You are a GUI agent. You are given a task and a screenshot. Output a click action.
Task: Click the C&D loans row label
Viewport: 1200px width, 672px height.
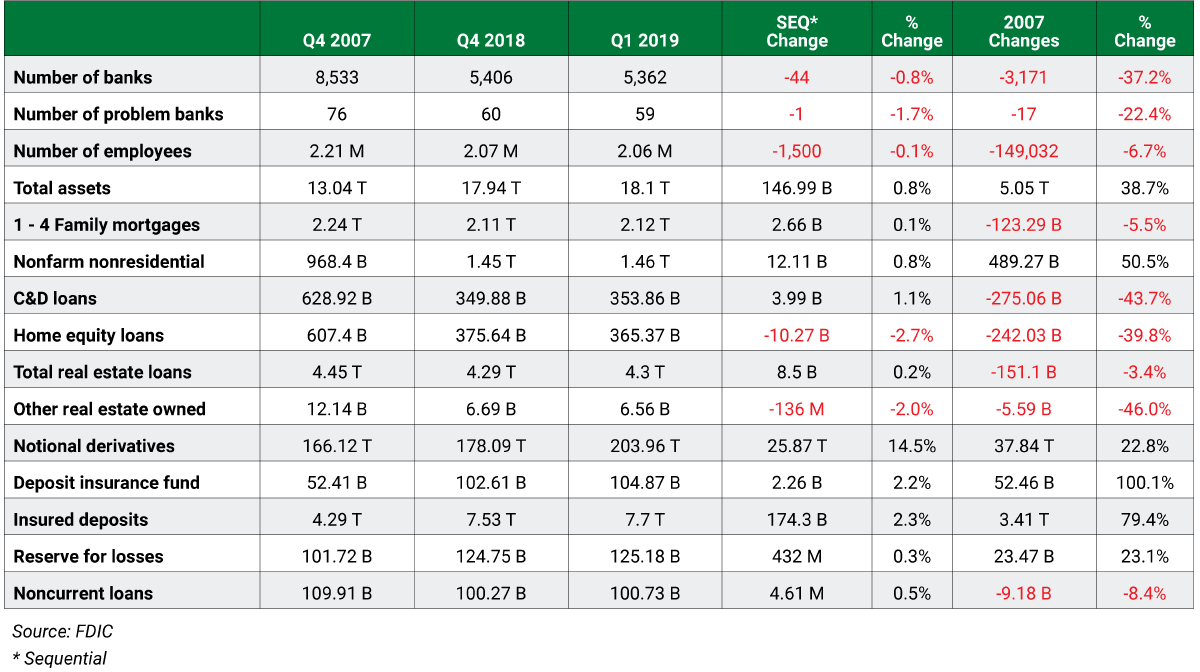55,298
